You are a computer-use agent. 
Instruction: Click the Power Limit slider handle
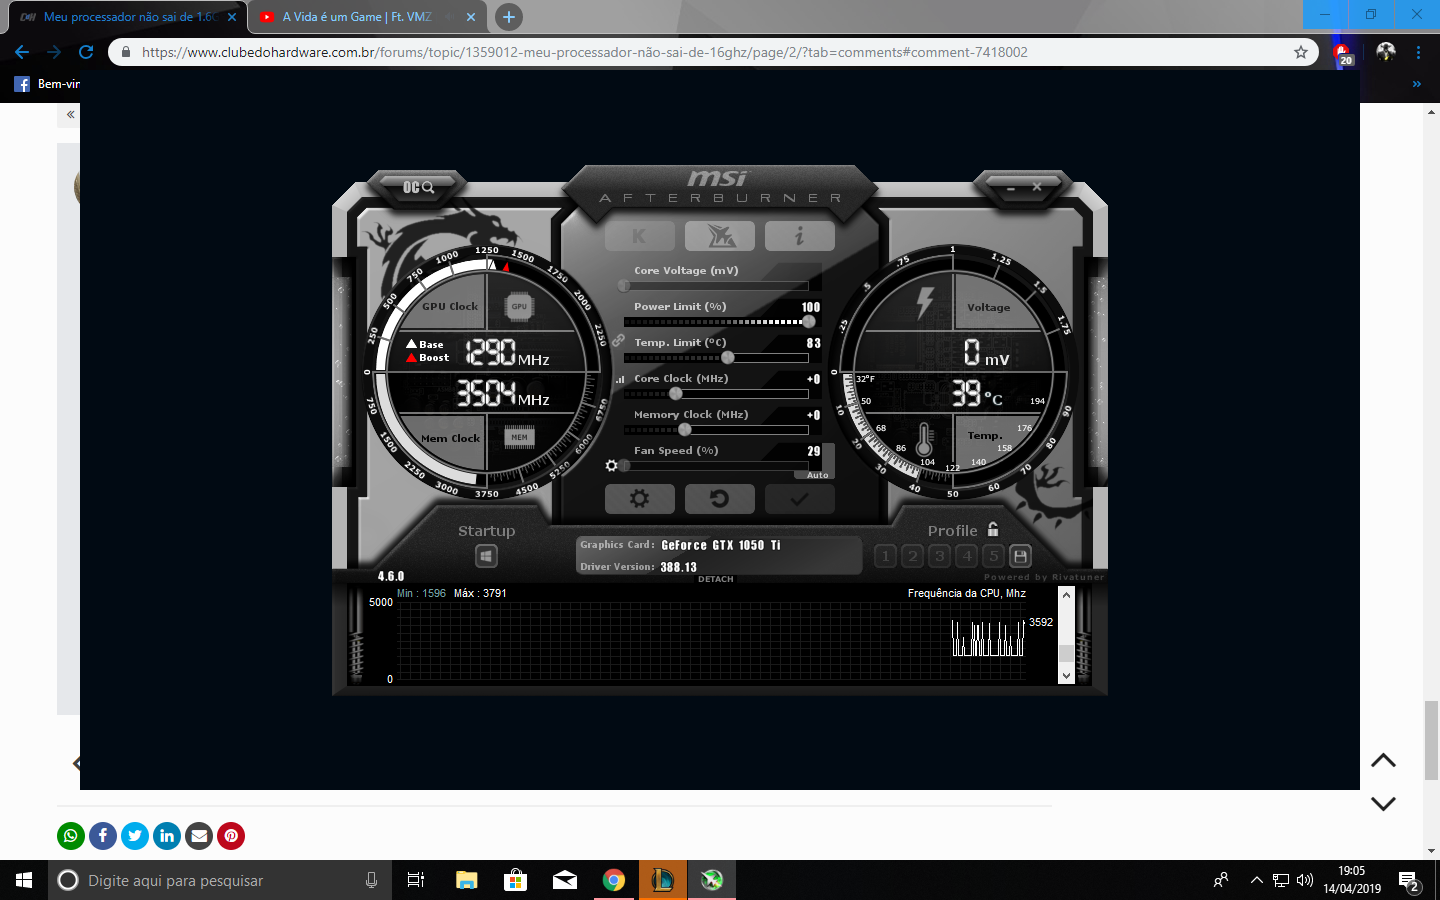[x=808, y=322]
